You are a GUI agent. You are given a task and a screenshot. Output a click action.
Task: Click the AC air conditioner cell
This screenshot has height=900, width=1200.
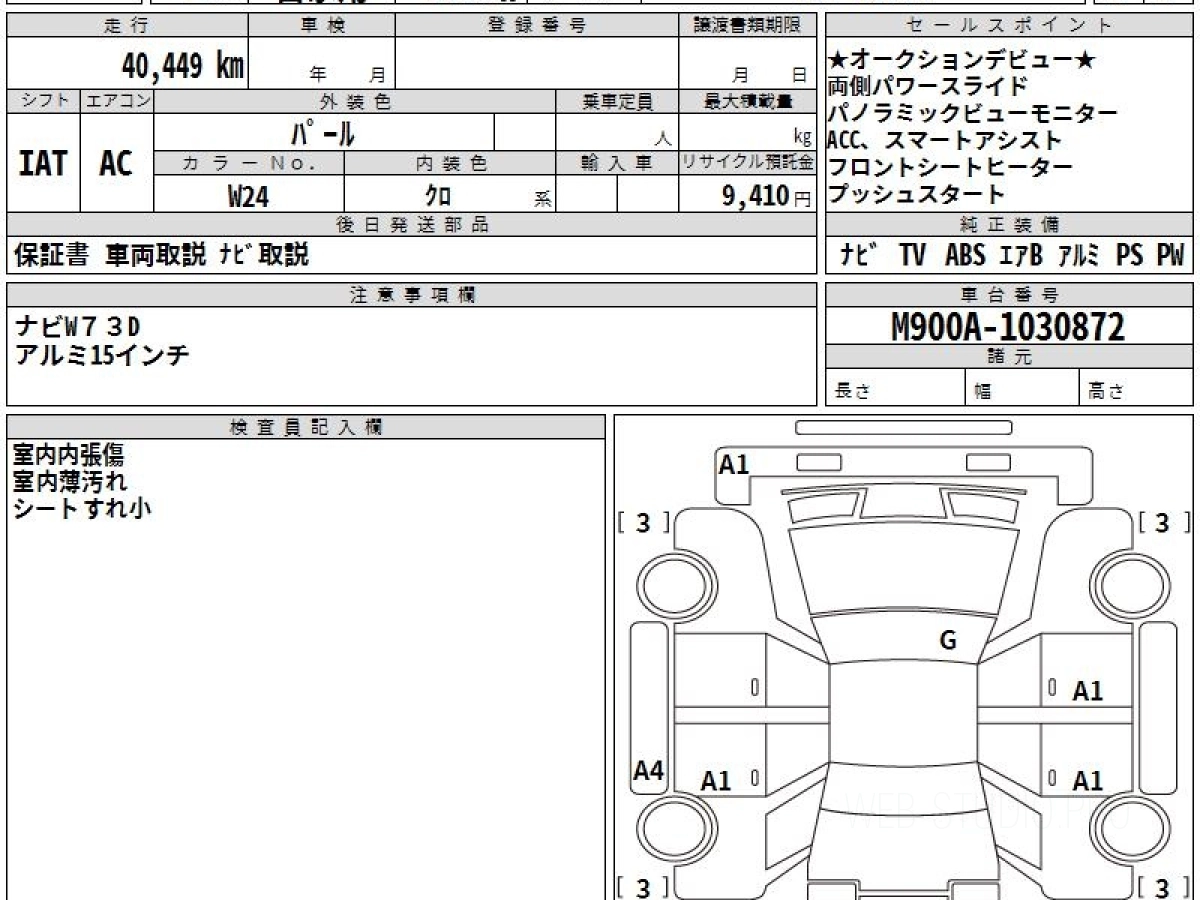tap(116, 163)
